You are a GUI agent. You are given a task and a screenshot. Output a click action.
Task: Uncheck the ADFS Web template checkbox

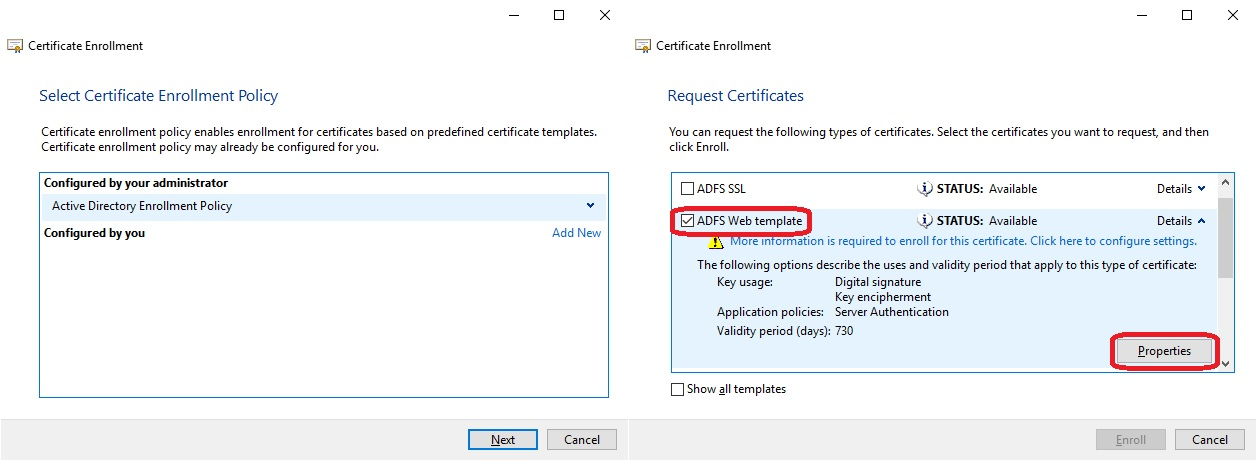pos(687,221)
